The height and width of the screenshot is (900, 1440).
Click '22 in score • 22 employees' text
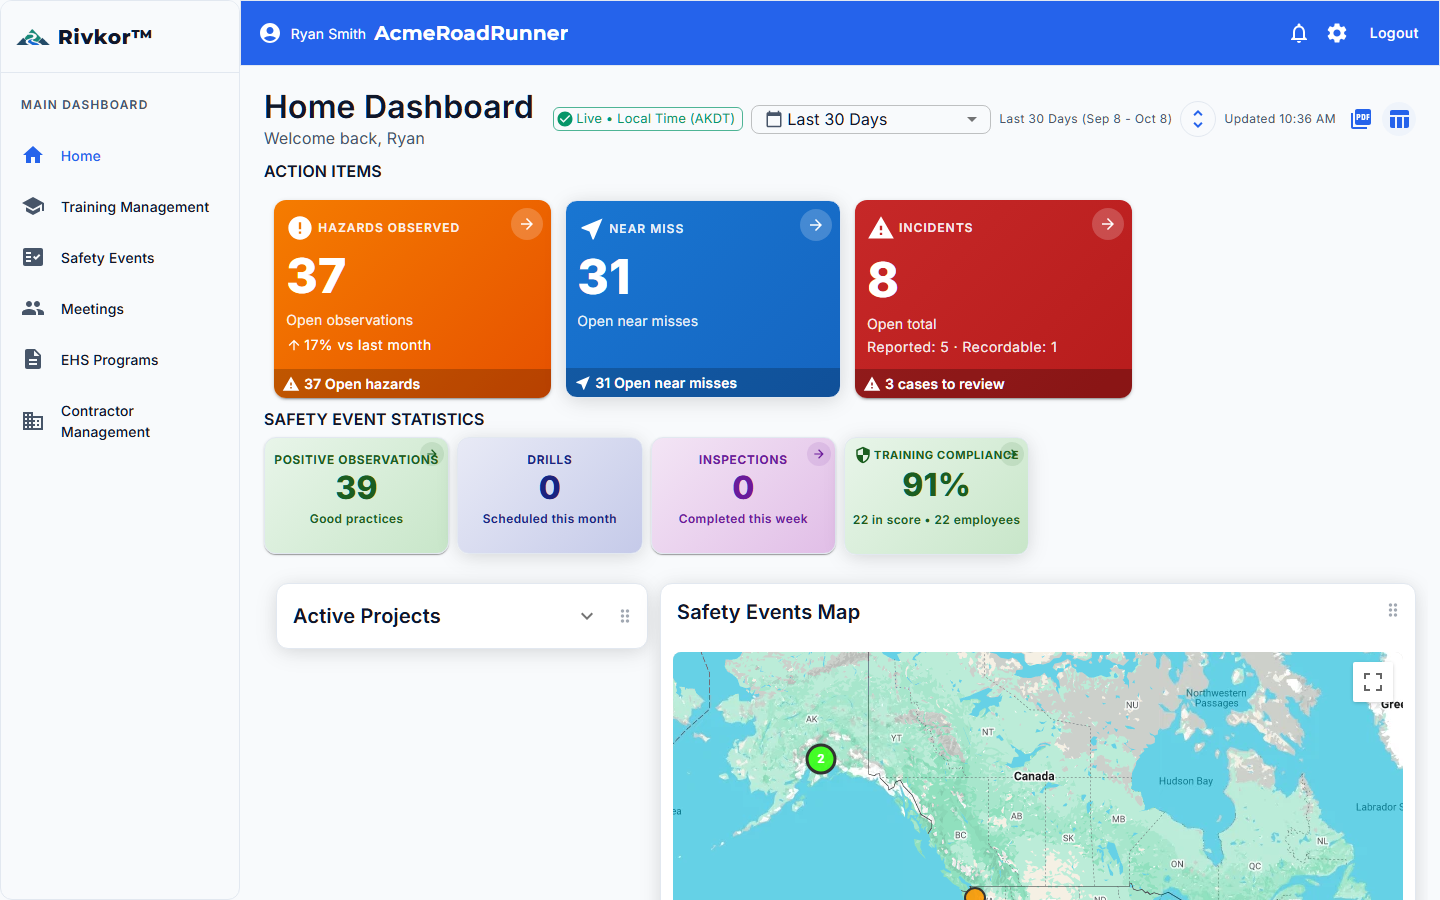(x=936, y=520)
